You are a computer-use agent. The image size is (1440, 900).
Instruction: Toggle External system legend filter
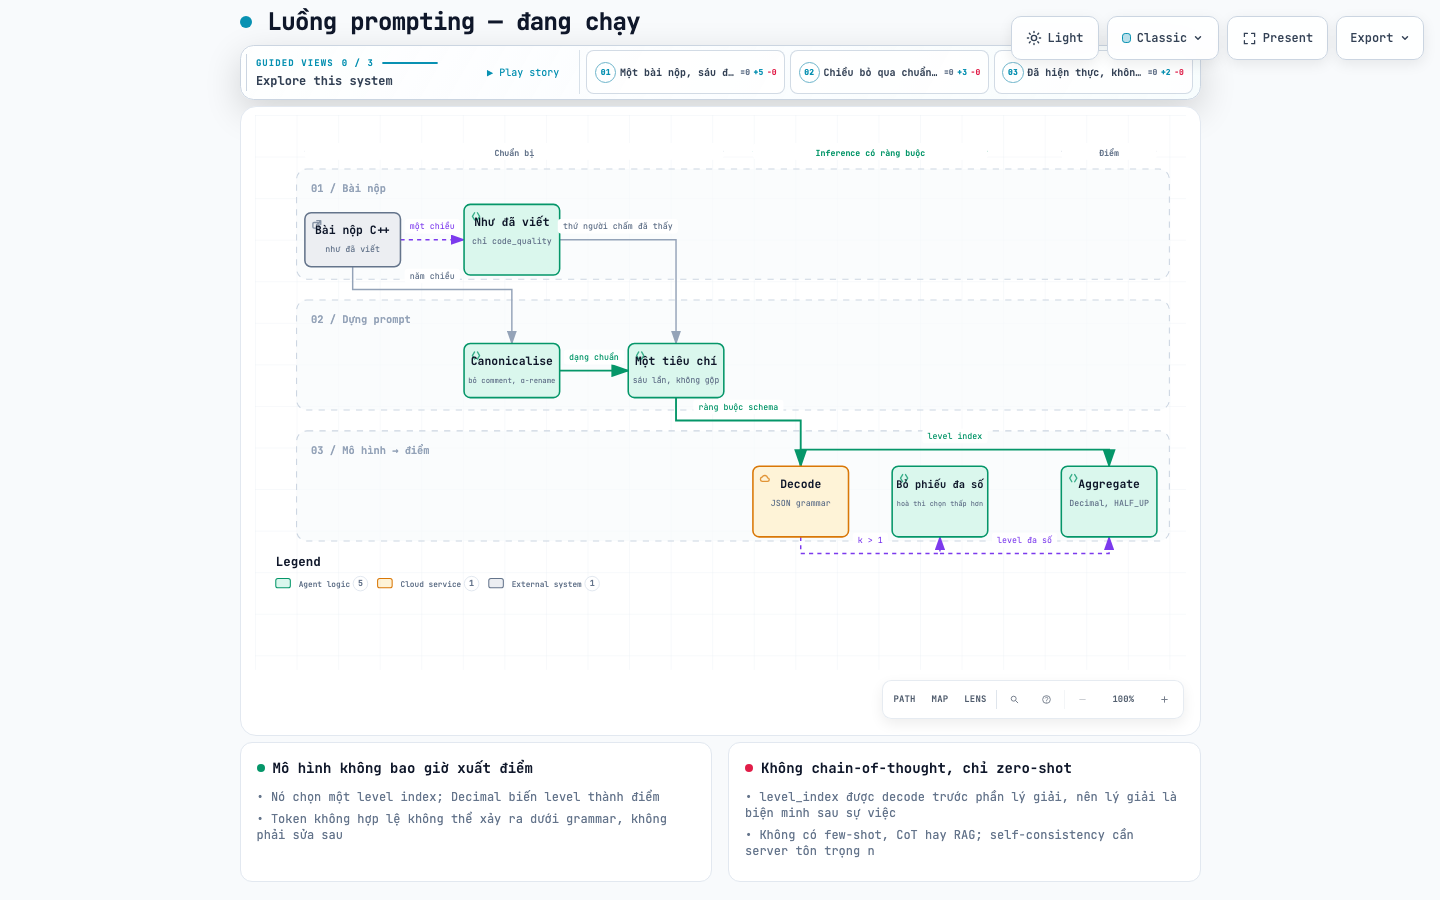(543, 584)
